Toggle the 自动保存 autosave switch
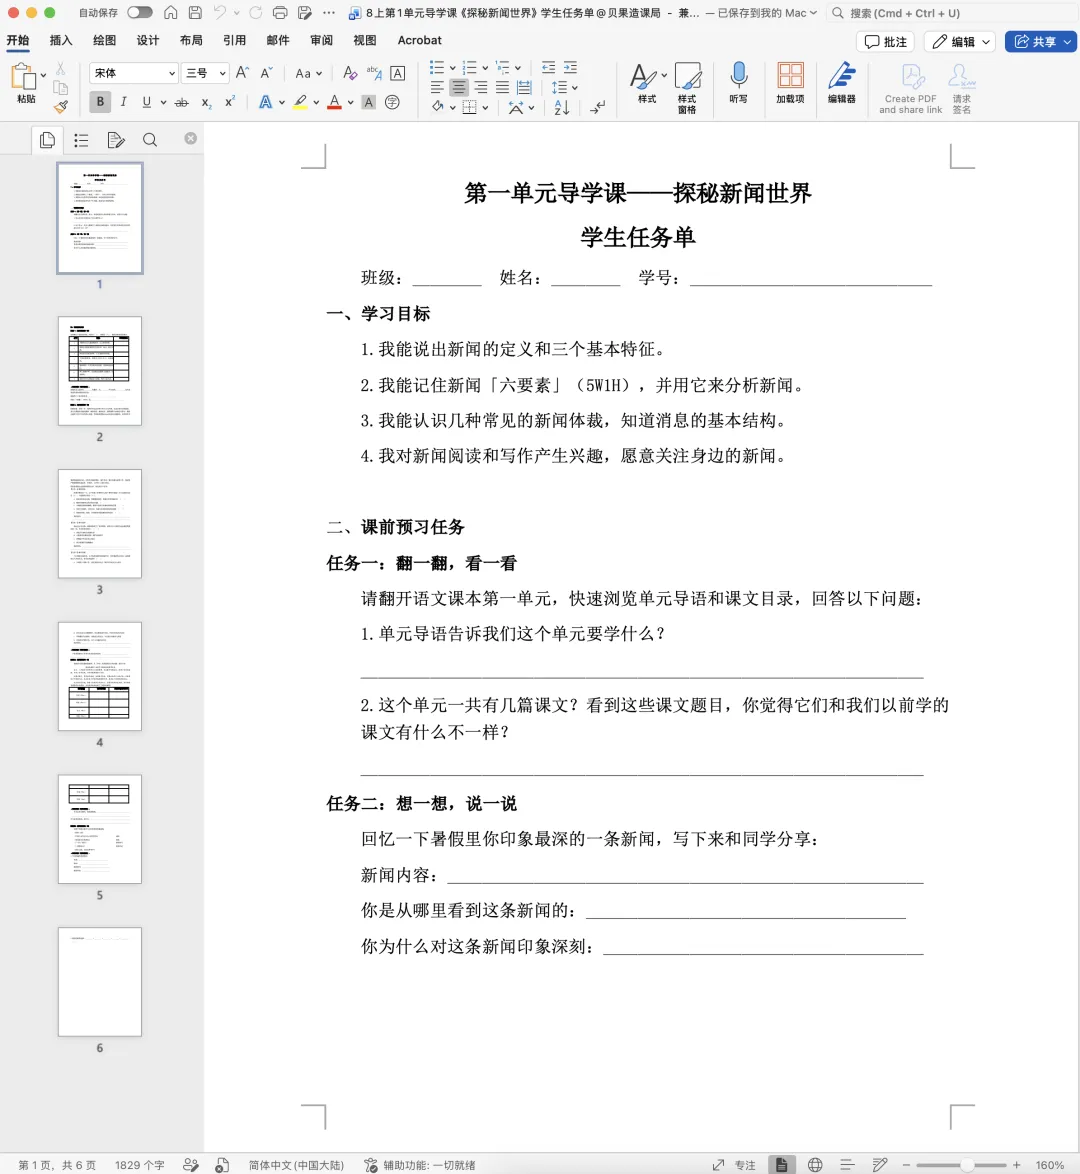The image size is (1080, 1174). (139, 13)
